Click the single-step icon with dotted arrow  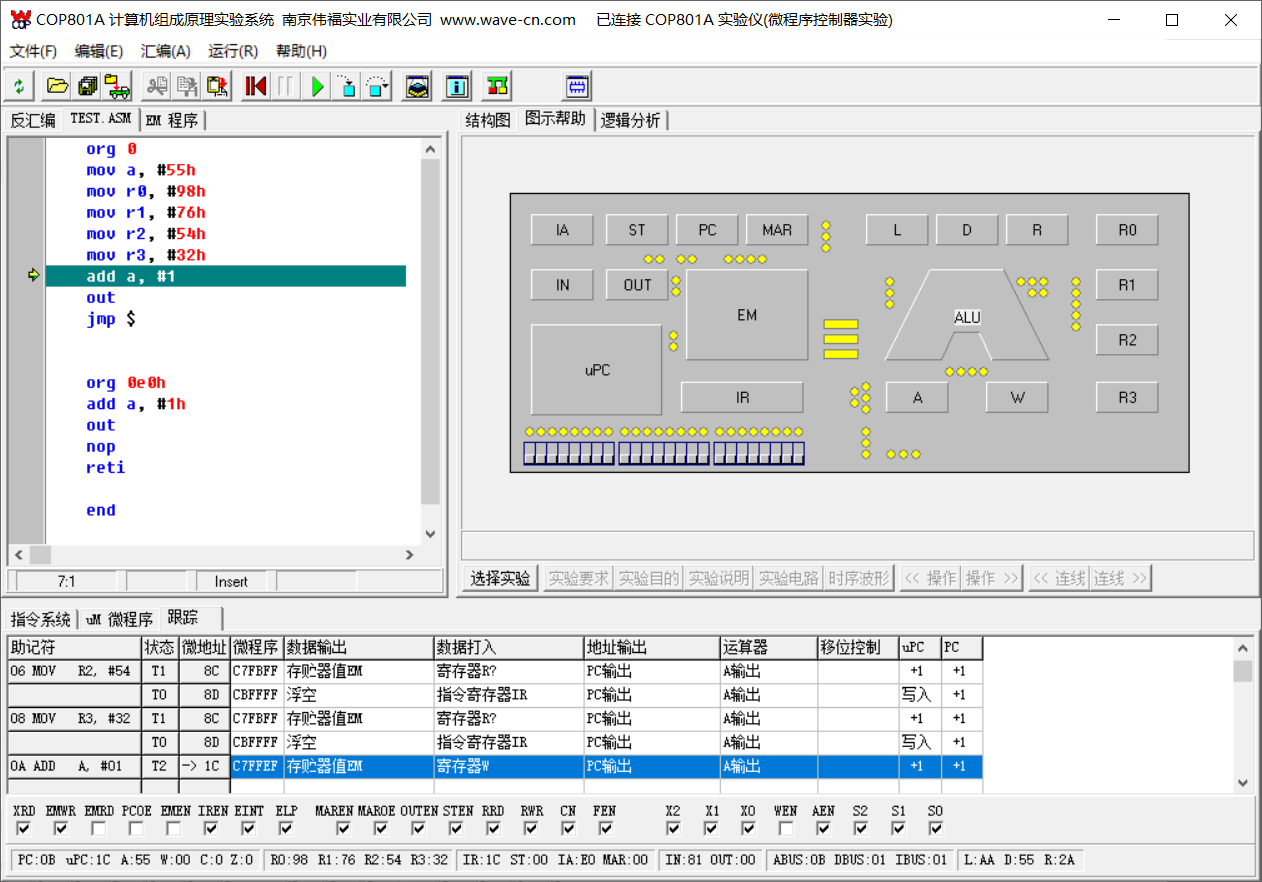[347, 86]
